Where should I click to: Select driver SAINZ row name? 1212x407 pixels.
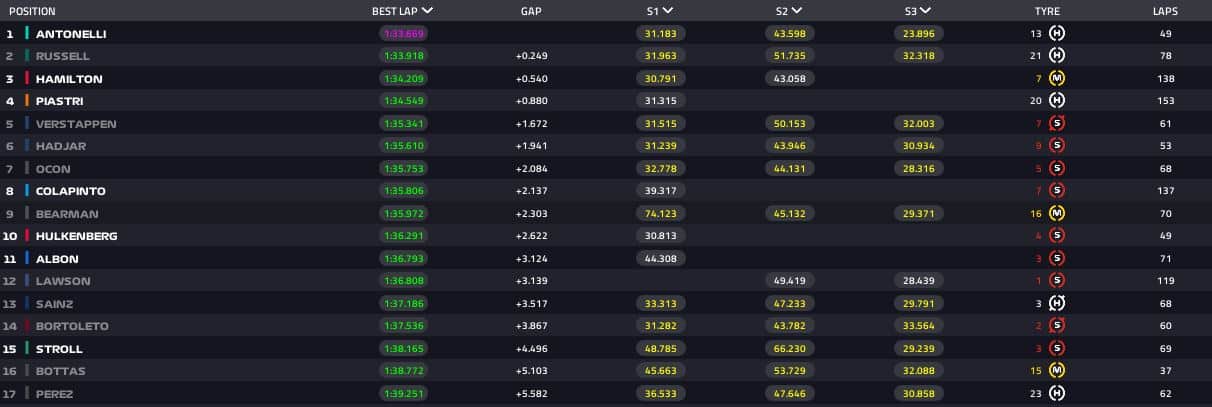pos(54,303)
